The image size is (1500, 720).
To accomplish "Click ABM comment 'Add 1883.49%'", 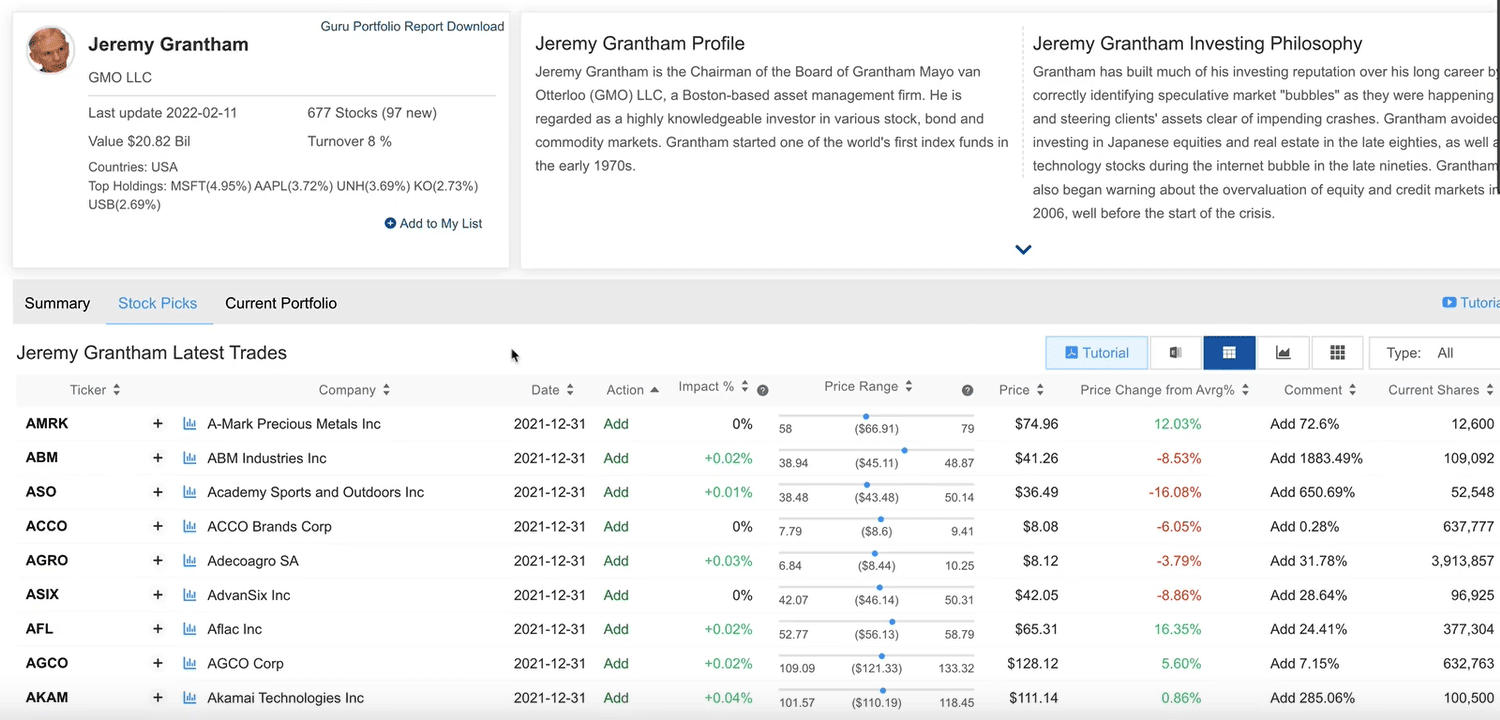I will click(1316, 458).
